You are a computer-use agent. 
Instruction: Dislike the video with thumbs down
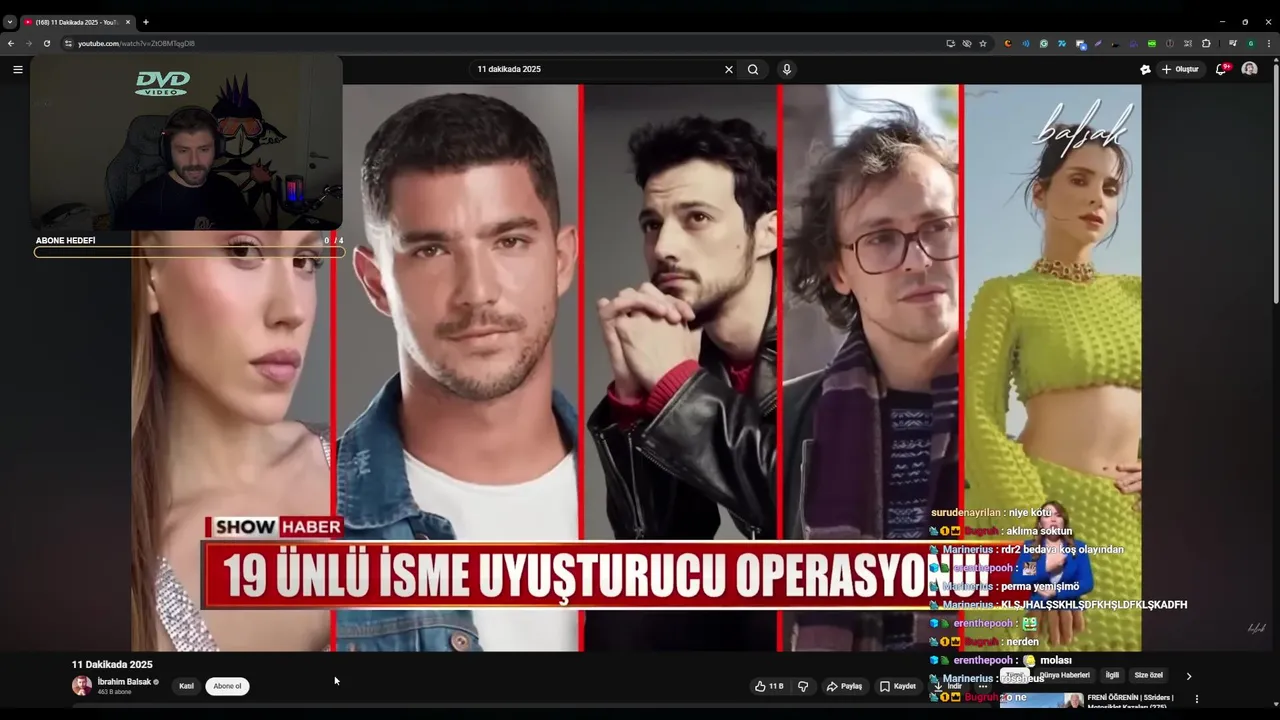802,686
